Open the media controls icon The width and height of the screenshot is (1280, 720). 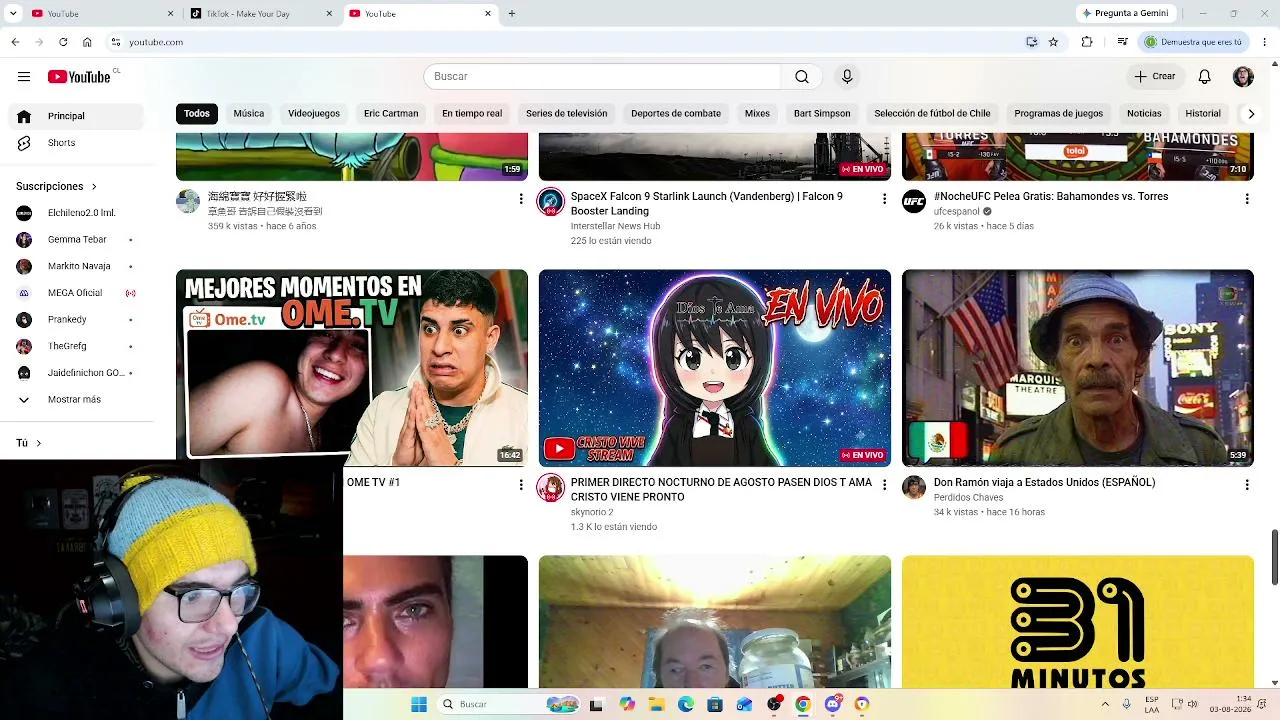pyautogui.click(x=1123, y=42)
